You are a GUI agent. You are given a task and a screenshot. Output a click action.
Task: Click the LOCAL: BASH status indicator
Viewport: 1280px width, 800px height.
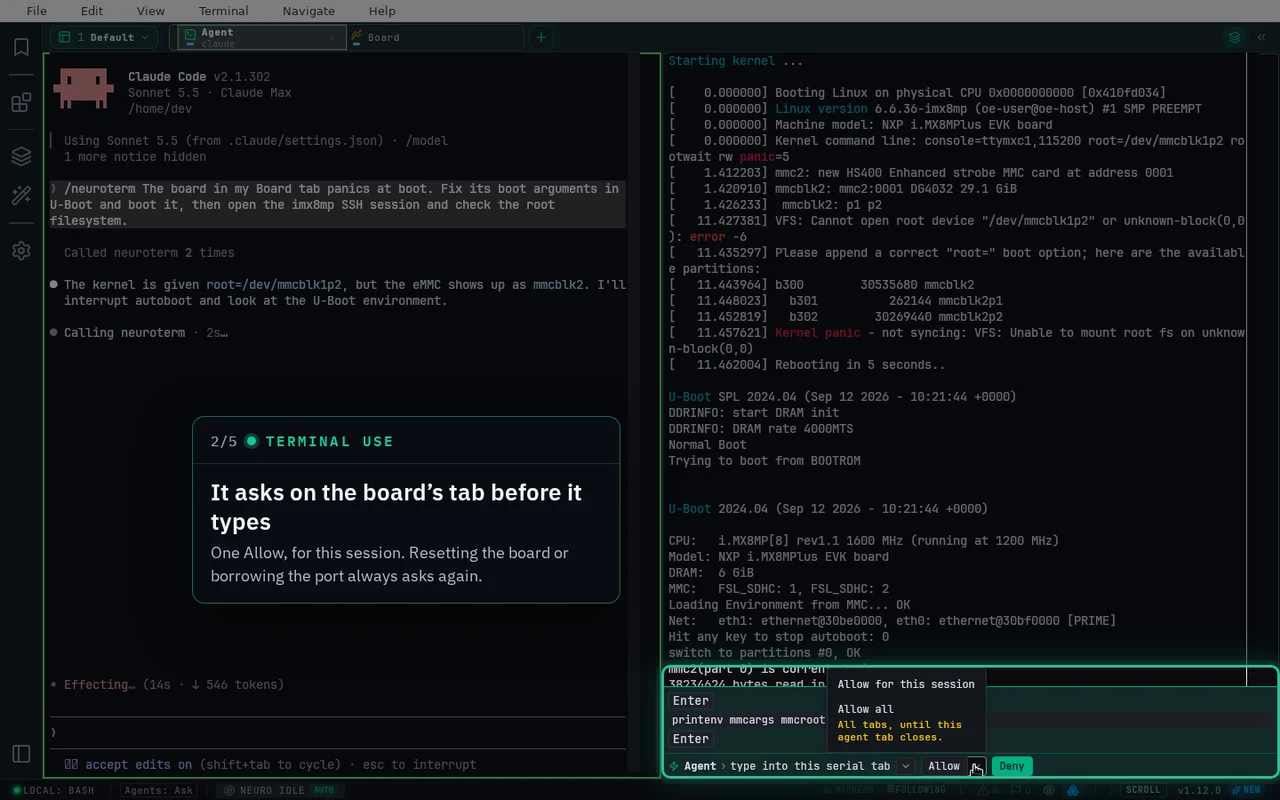click(x=55, y=790)
